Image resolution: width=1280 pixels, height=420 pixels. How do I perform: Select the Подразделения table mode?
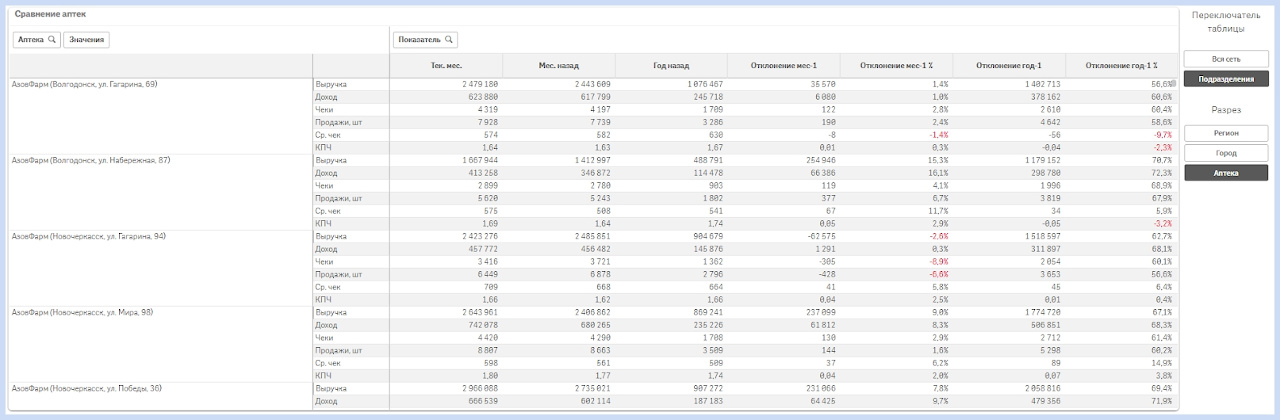tap(1225, 79)
